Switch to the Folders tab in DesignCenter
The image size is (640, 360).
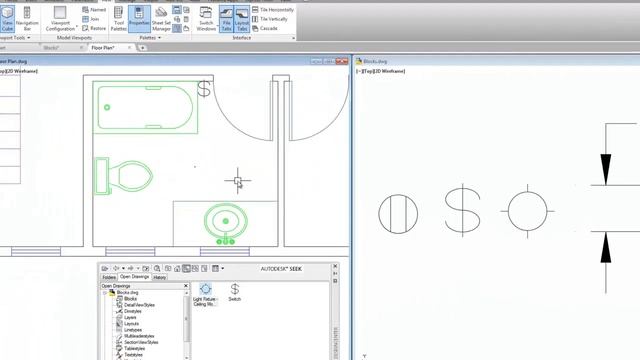109,277
